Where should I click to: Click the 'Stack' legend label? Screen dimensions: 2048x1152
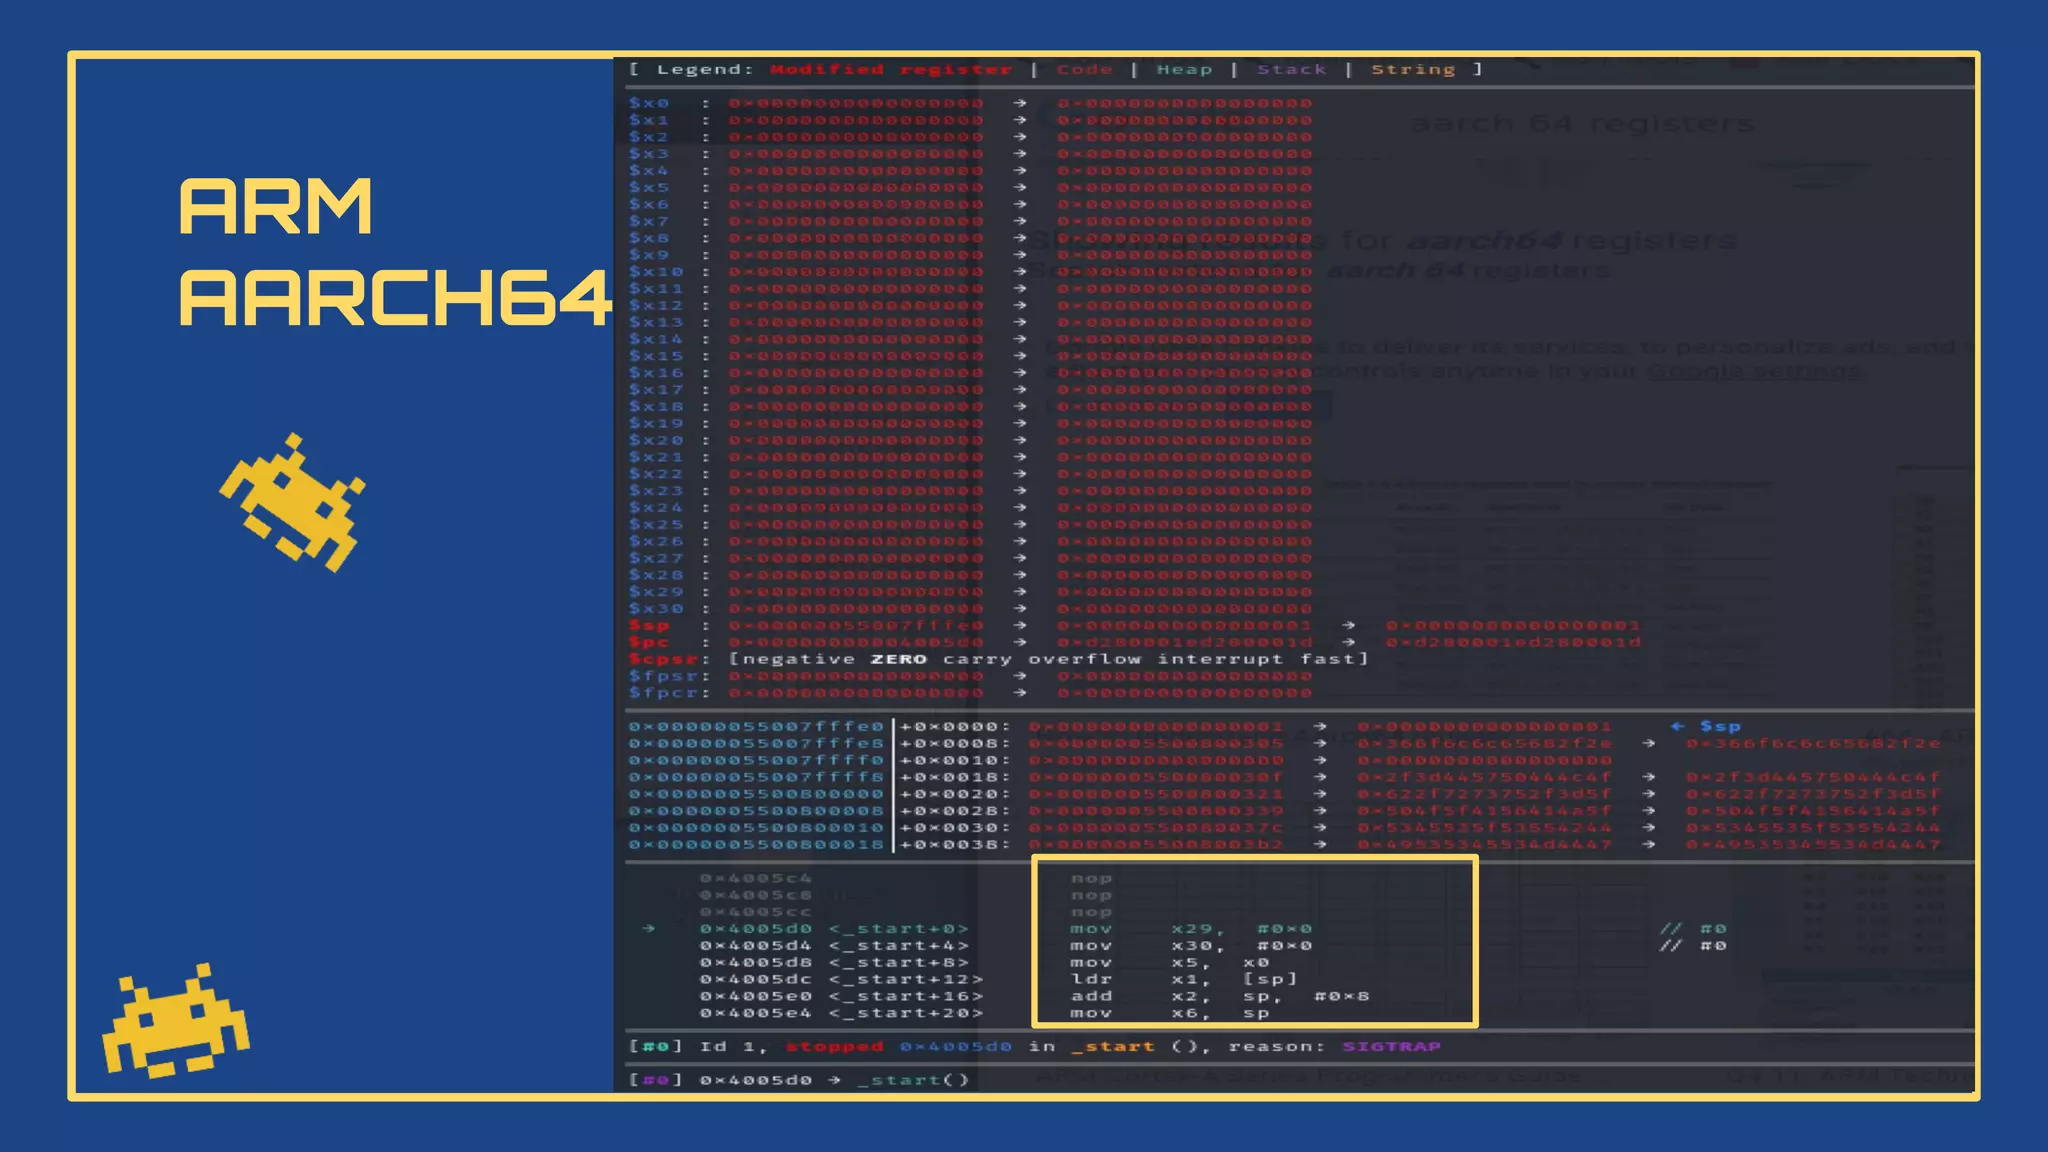(x=1291, y=69)
